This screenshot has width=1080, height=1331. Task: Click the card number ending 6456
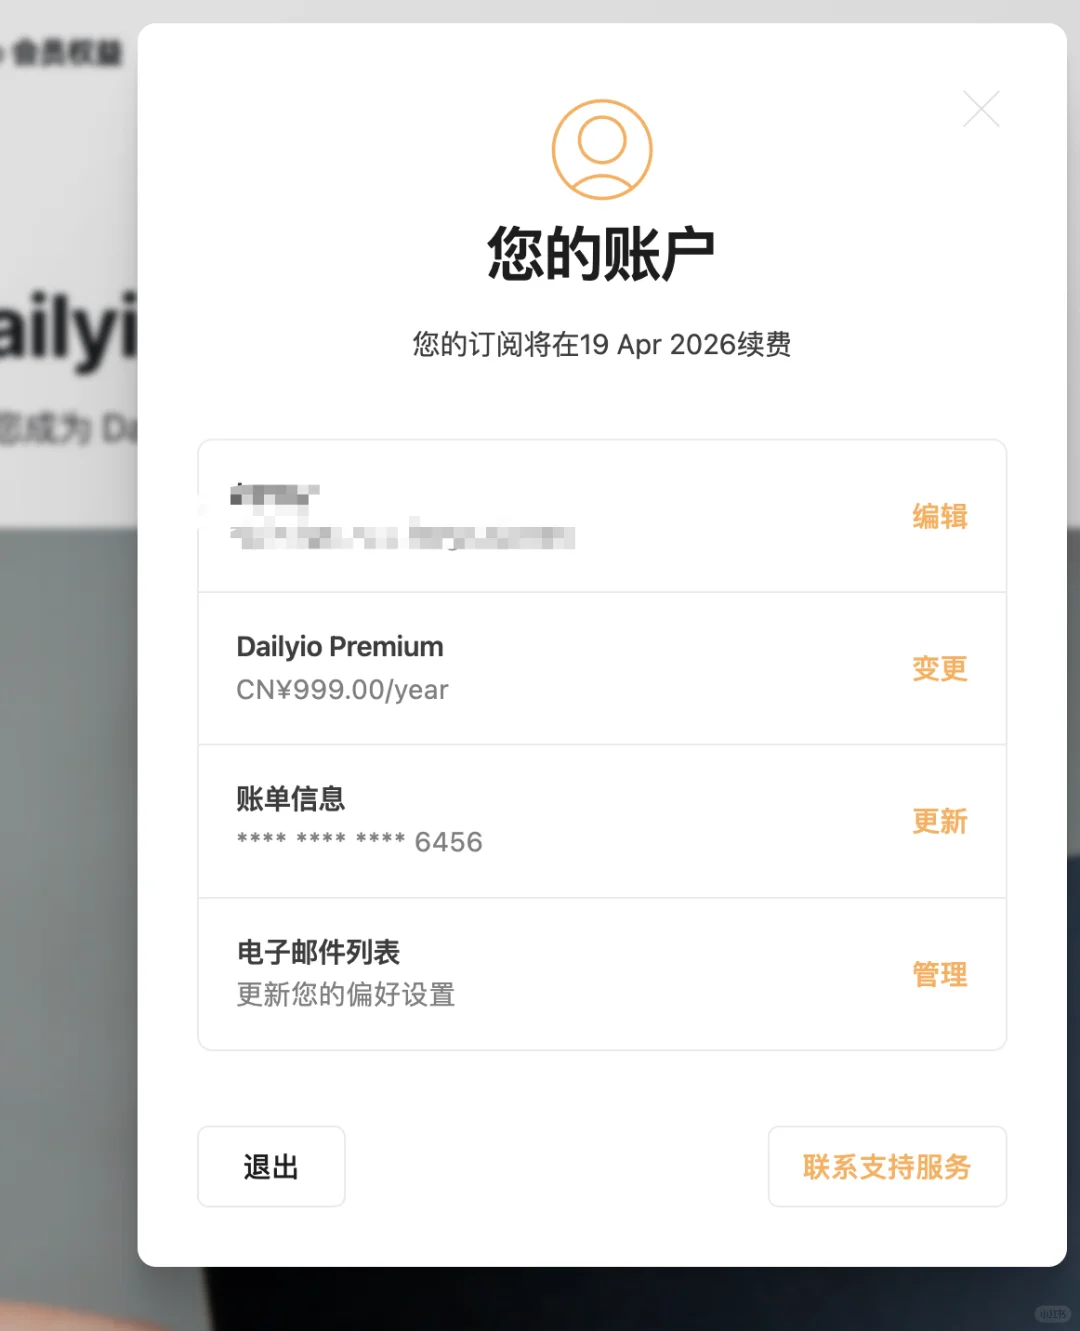[x=359, y=842]
